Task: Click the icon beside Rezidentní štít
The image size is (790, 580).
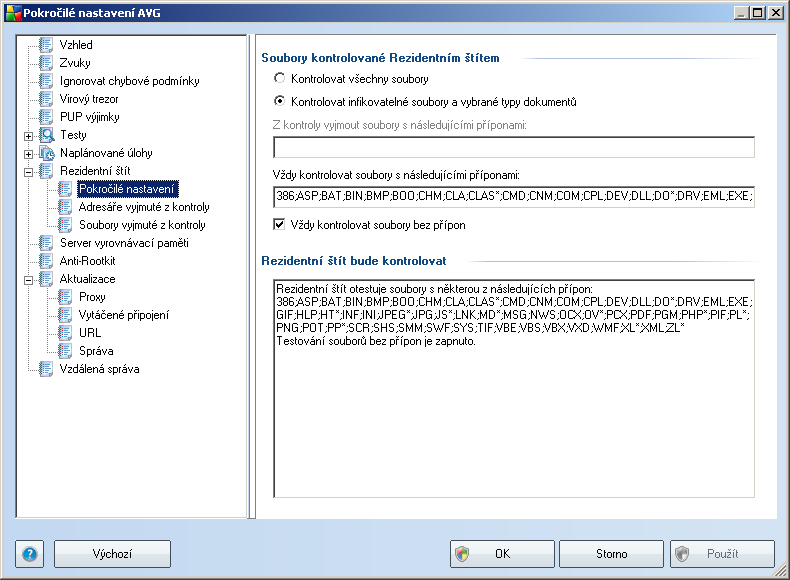Action: click(x=46, y=171)
